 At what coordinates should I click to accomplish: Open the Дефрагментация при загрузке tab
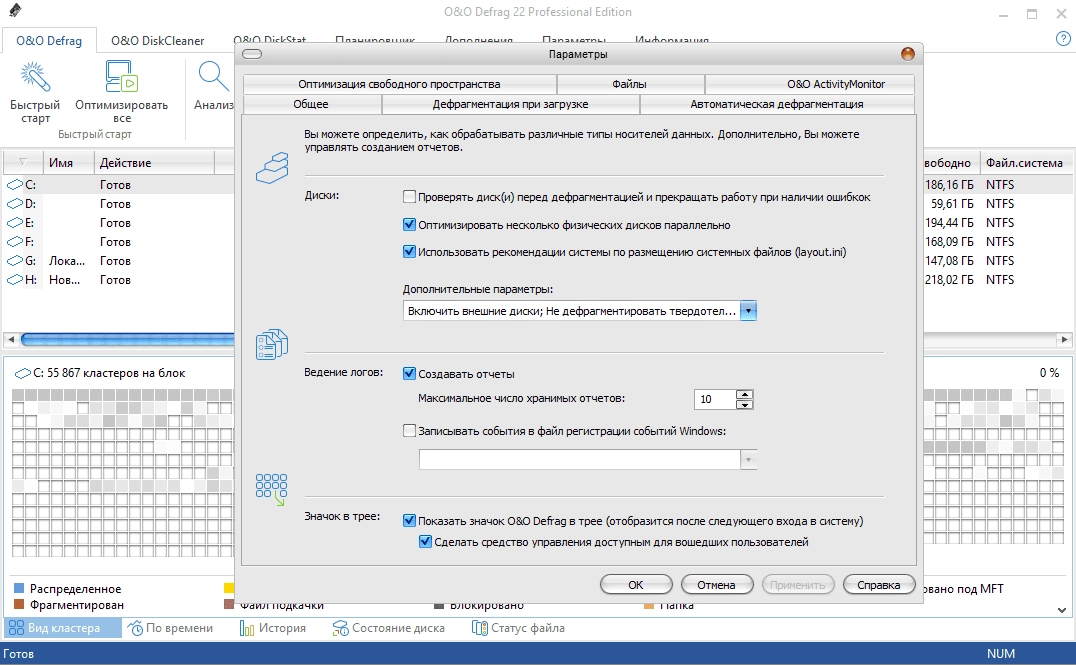(511, 104)
